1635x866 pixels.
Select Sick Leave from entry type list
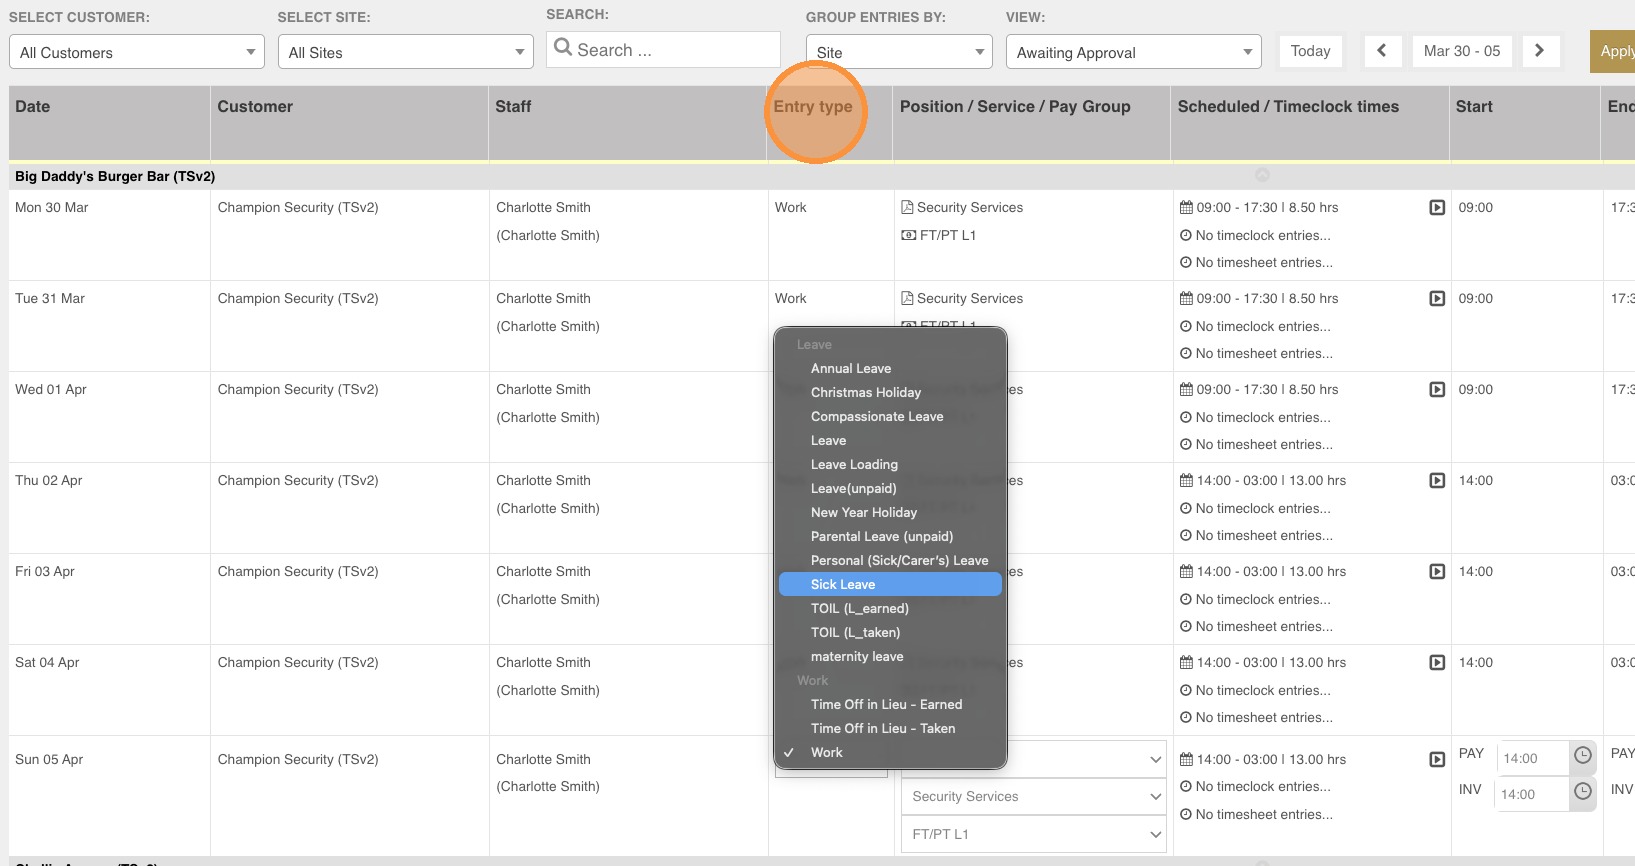click(843, 585)
